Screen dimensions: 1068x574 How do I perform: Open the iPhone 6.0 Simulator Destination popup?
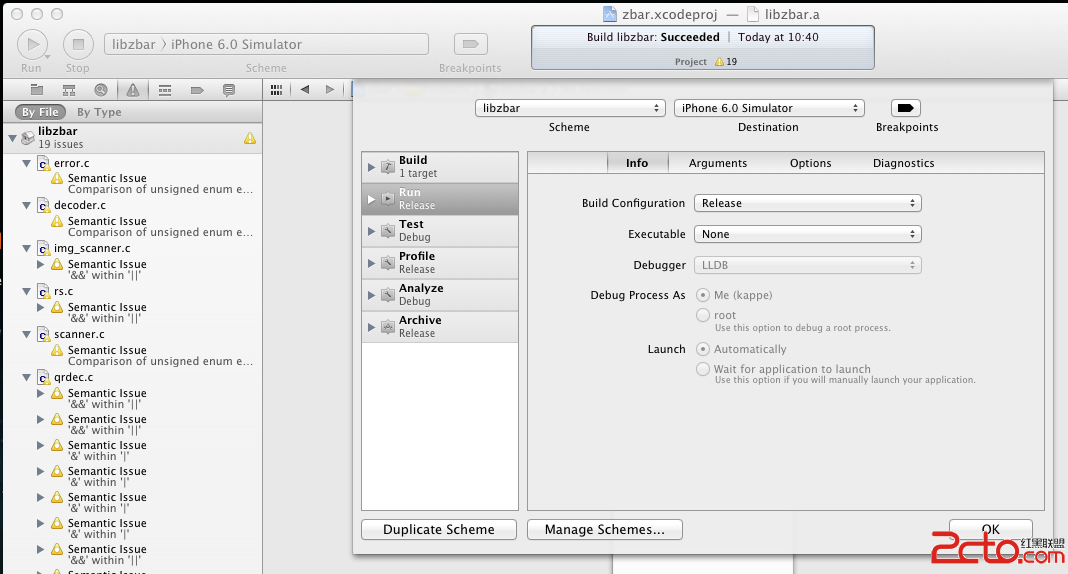[x=769, y=108]
